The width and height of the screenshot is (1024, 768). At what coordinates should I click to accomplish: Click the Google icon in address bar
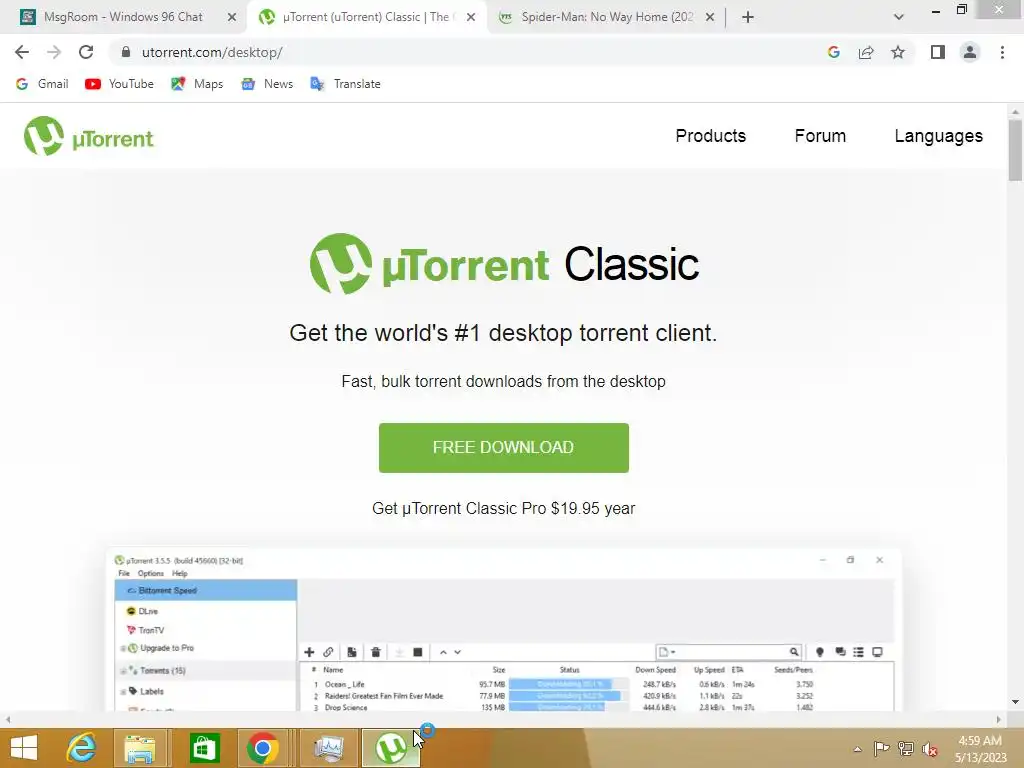pyautogui.click(x=833, y=52)
